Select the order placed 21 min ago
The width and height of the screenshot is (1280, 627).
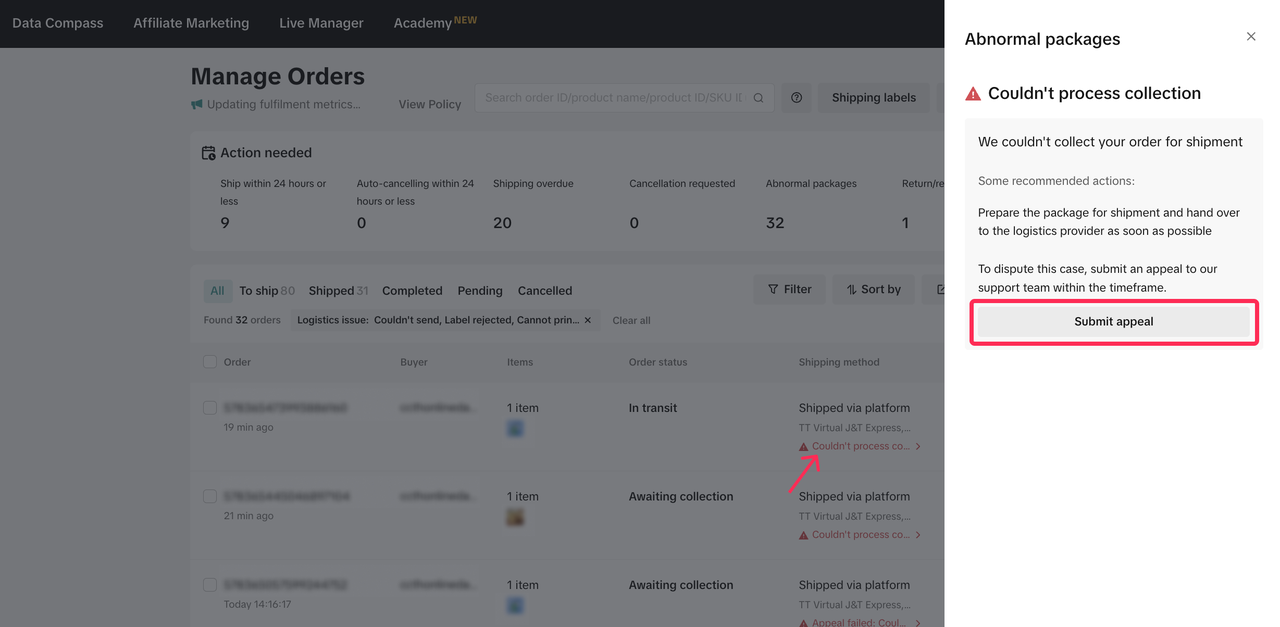210,496
